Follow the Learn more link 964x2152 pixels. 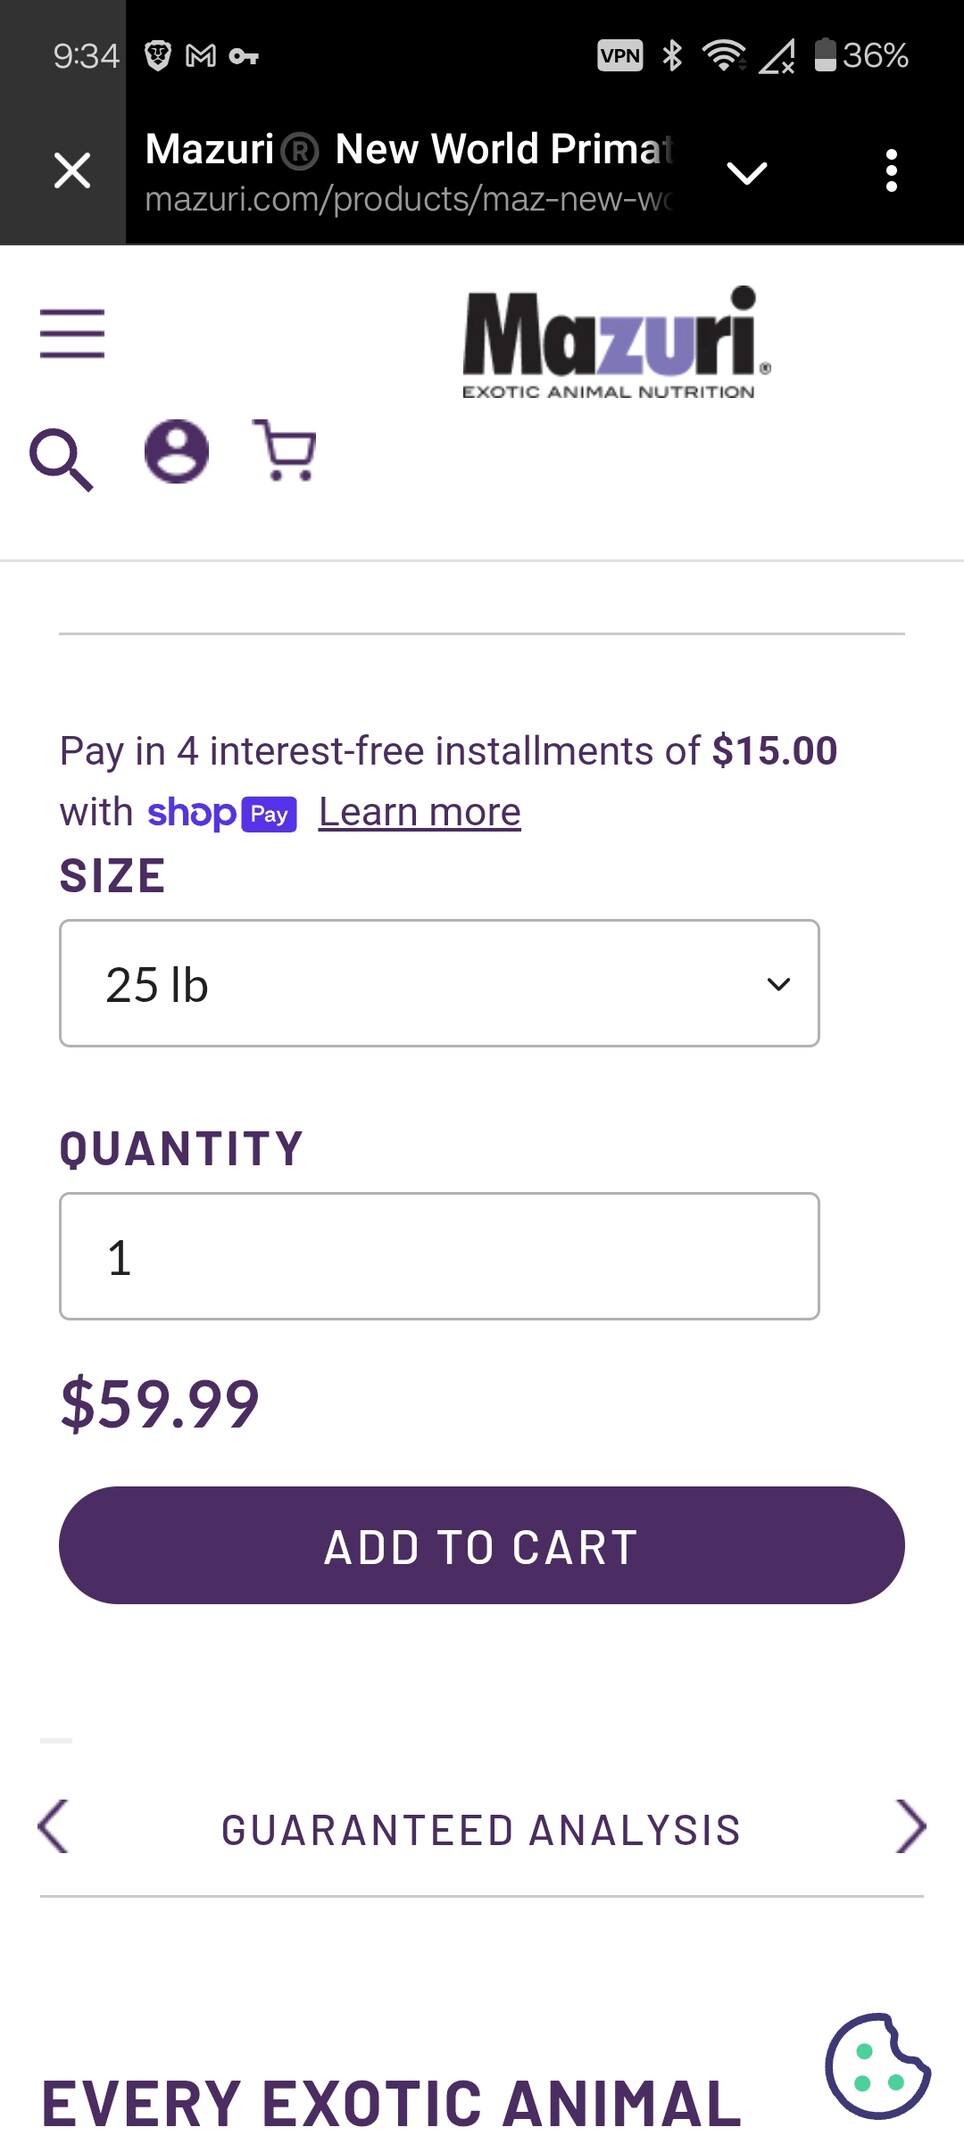click(420, 812)
